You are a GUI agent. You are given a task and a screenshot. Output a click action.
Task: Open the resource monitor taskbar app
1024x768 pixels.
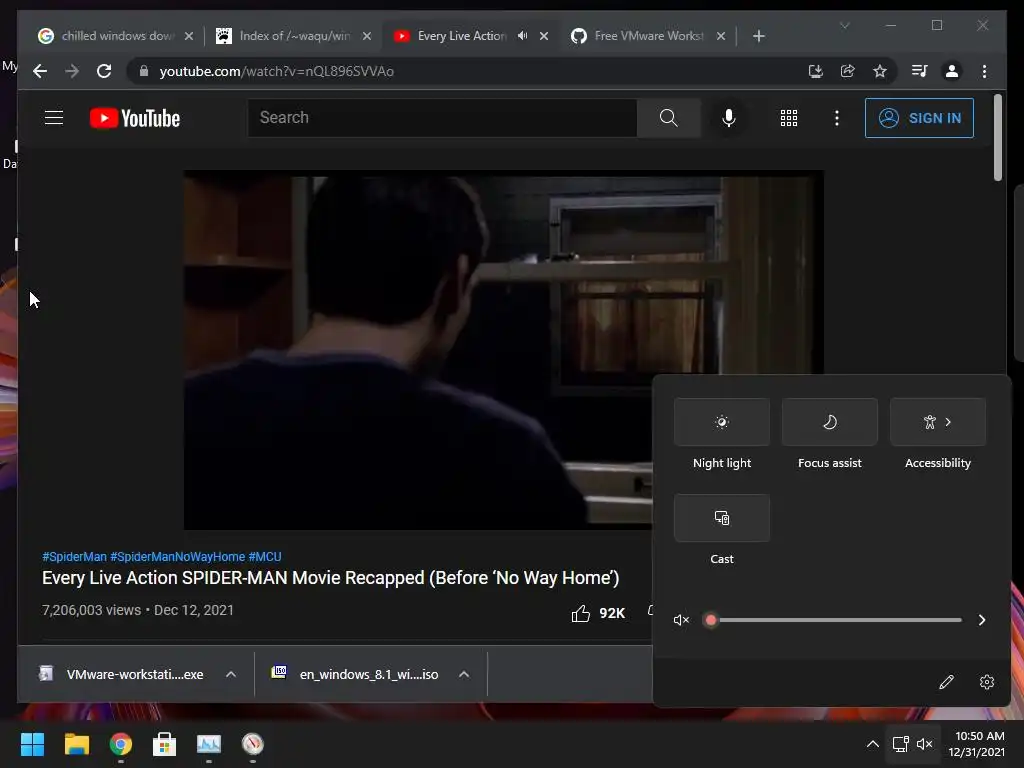209,744
